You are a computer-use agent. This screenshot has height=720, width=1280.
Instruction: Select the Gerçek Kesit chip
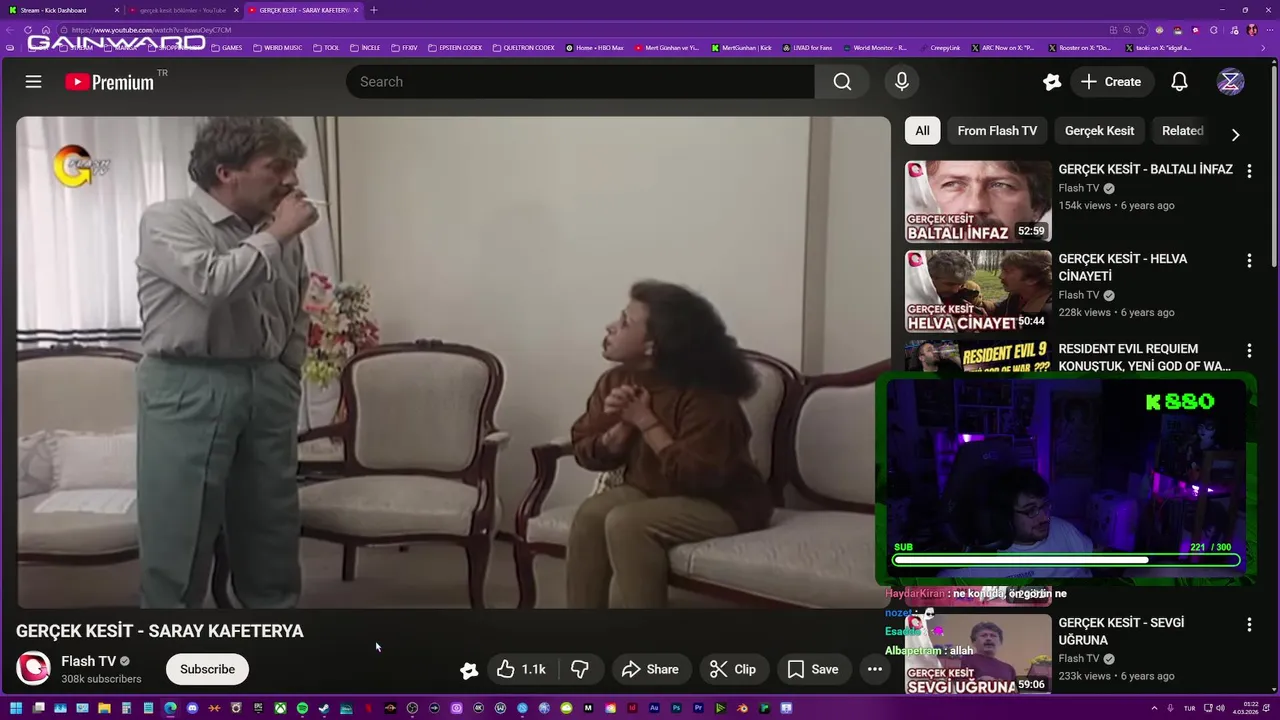point(1099,131)
